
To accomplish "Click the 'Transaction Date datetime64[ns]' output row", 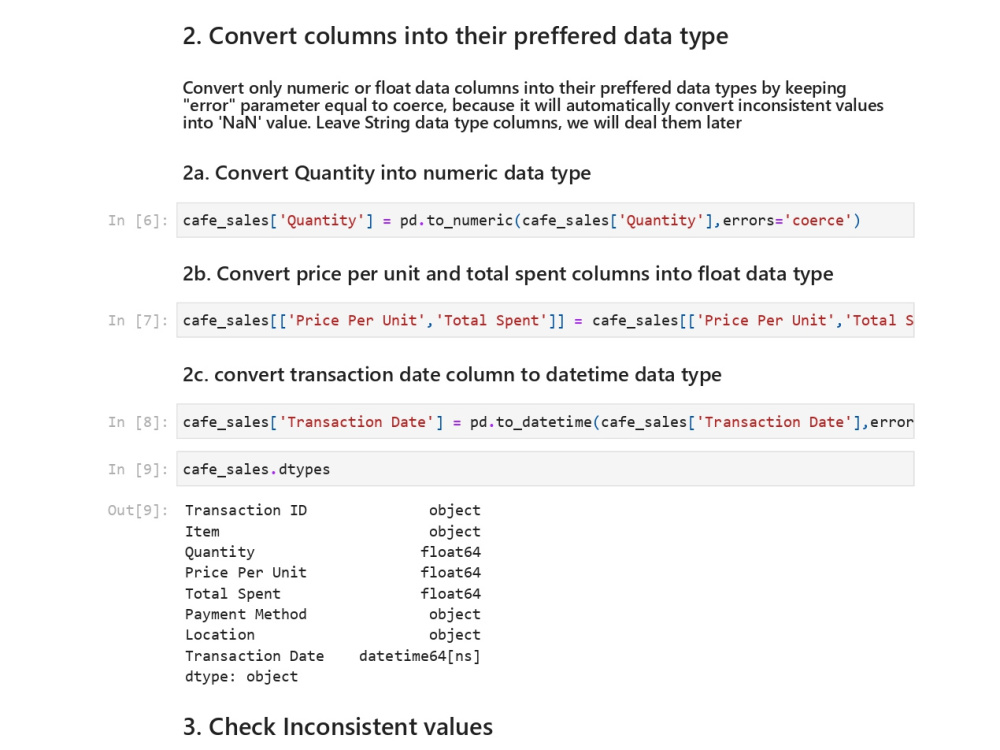I will point(333,656).
